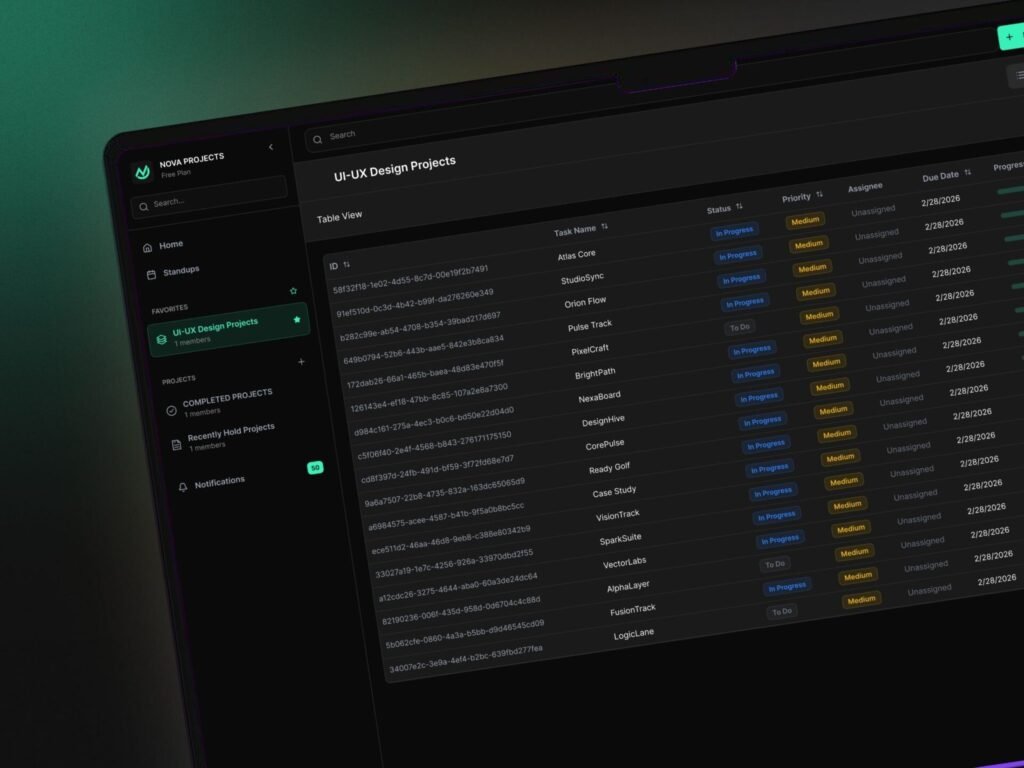Click the To Do status of AlphaLayer
The image size is (1024, 768).
[775, 564]
